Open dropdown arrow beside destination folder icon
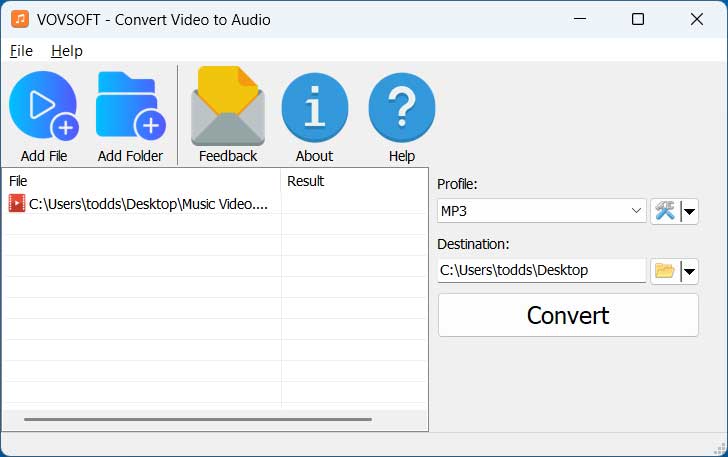Image resolution: width=728 pixels, height=457 pixels. (689, 271)
